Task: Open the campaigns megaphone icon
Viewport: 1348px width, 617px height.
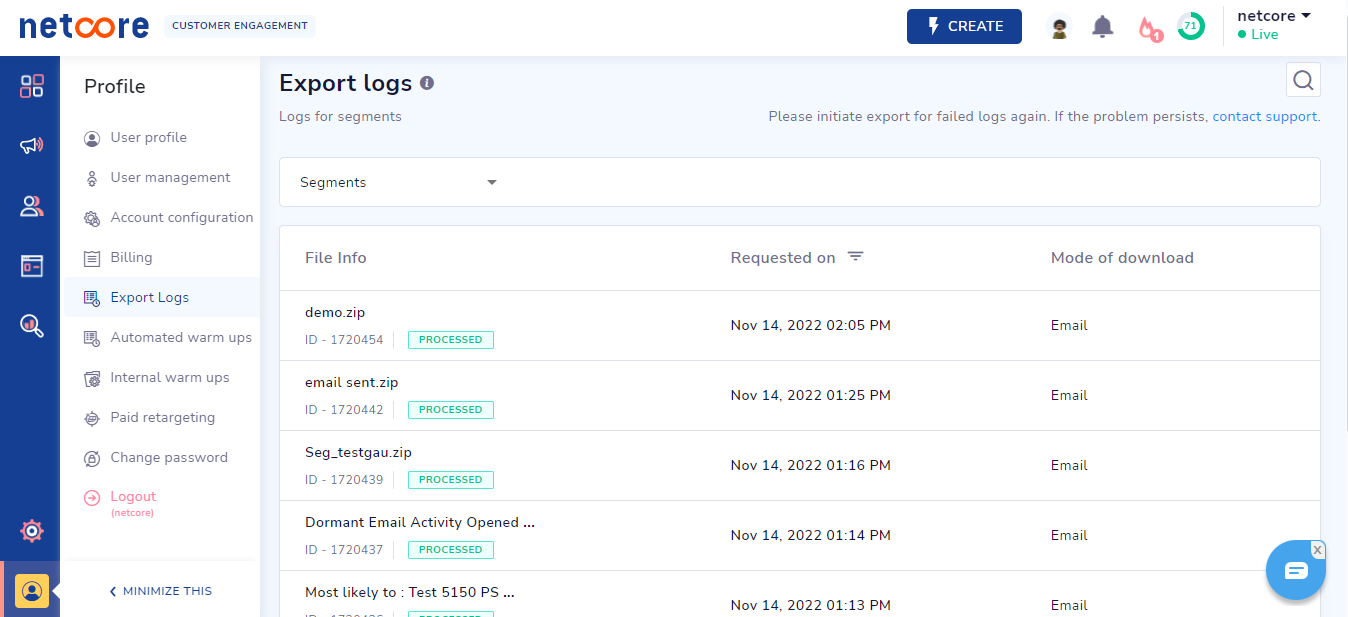Action: (32, 146)
